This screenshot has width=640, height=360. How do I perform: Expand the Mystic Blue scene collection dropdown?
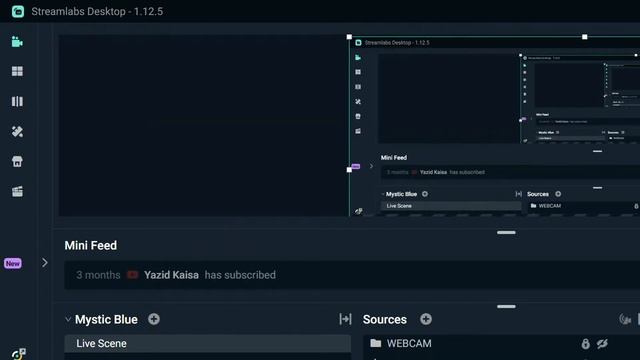(x=68, y=319)
